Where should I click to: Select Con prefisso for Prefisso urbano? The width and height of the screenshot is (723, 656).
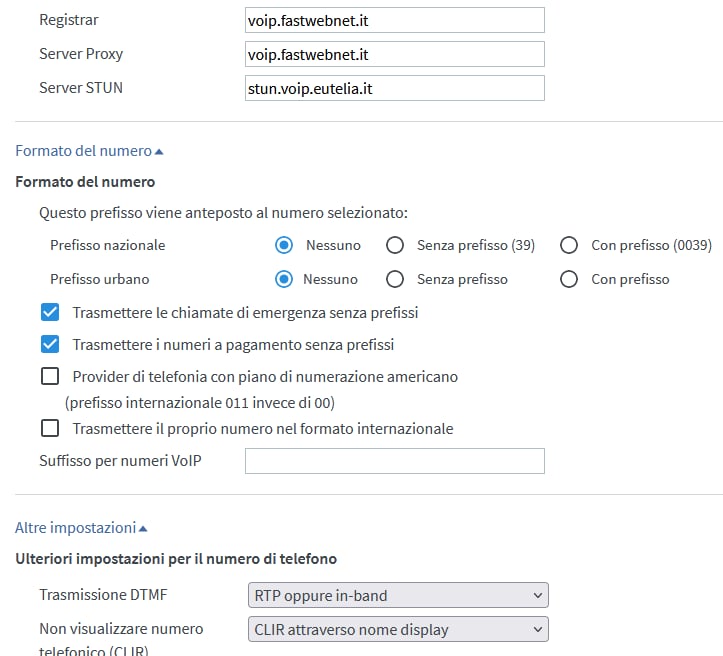tap(569, 279)
